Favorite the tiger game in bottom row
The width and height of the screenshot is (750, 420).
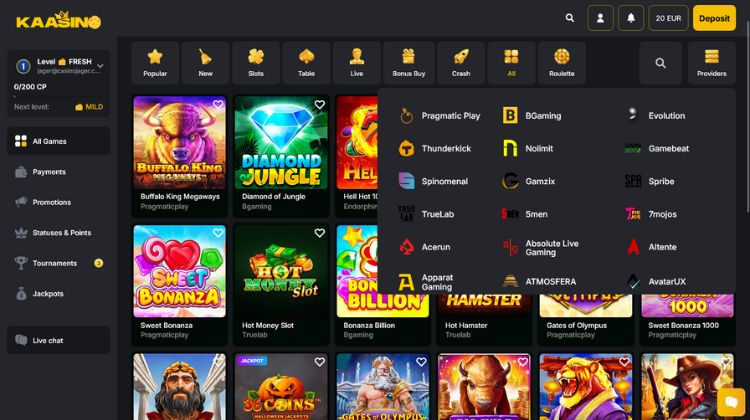click(624, 362)
